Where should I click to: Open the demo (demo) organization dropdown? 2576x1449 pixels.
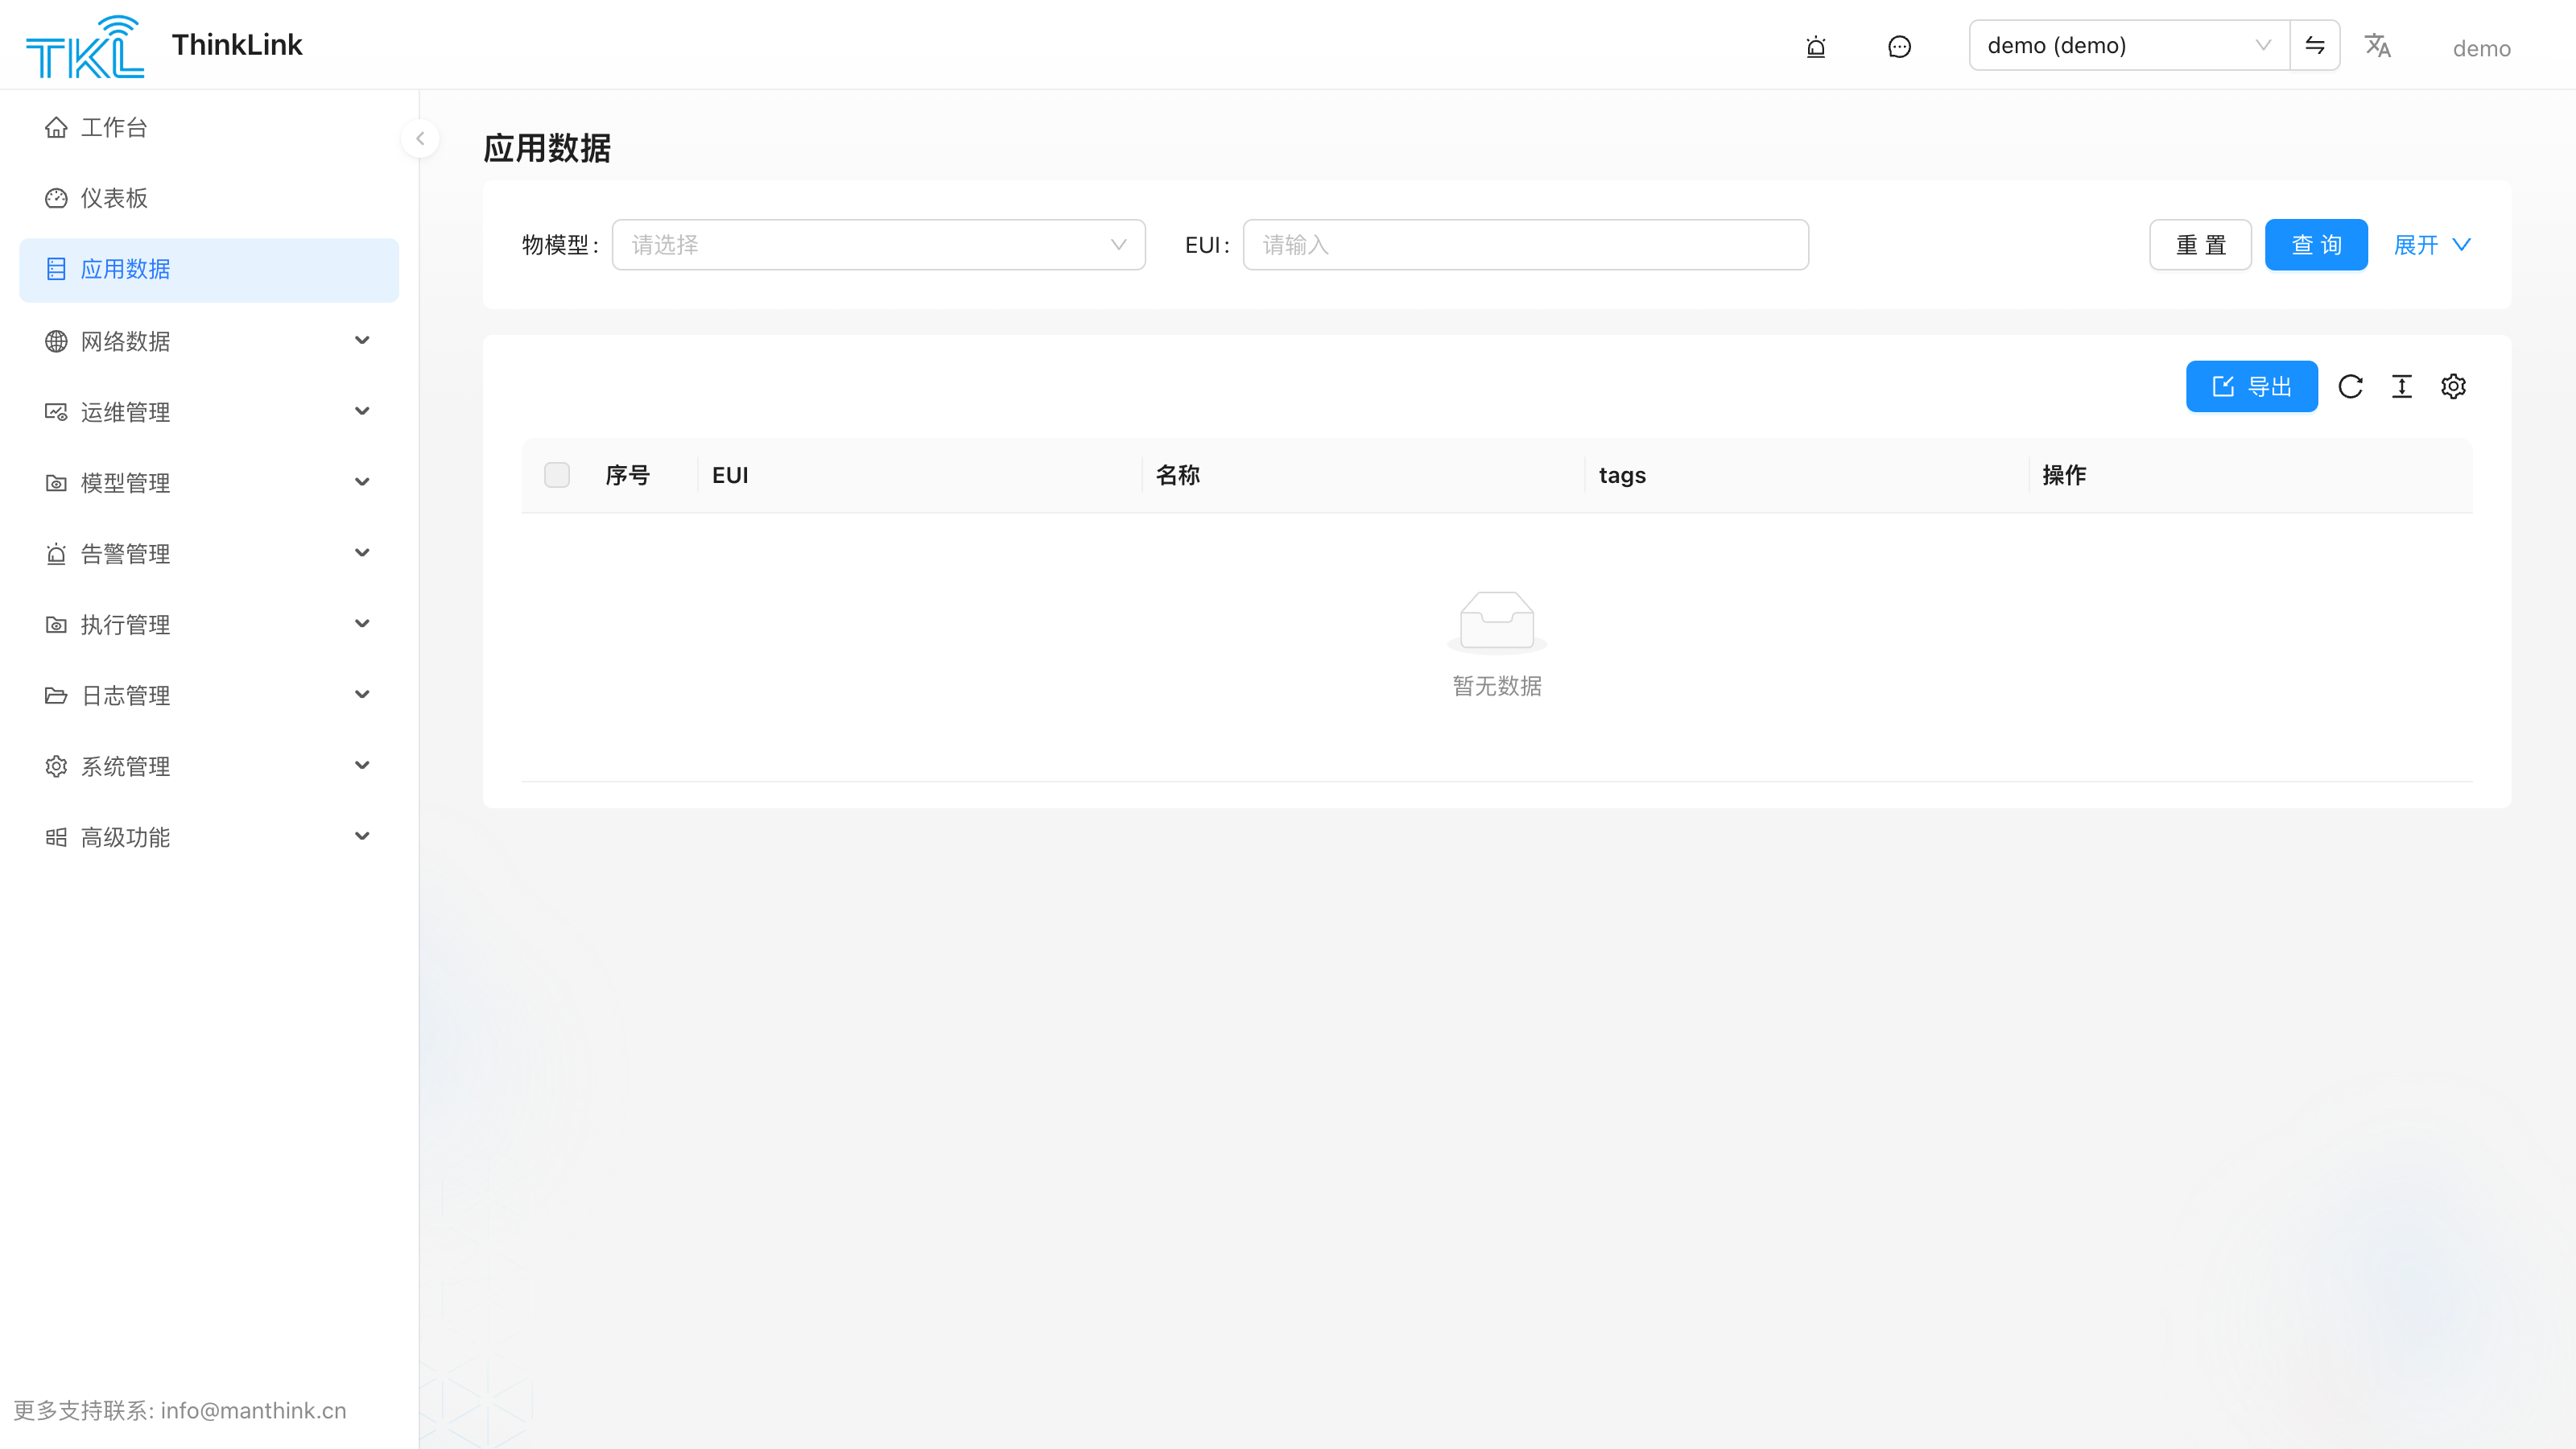pos(2129,45)
